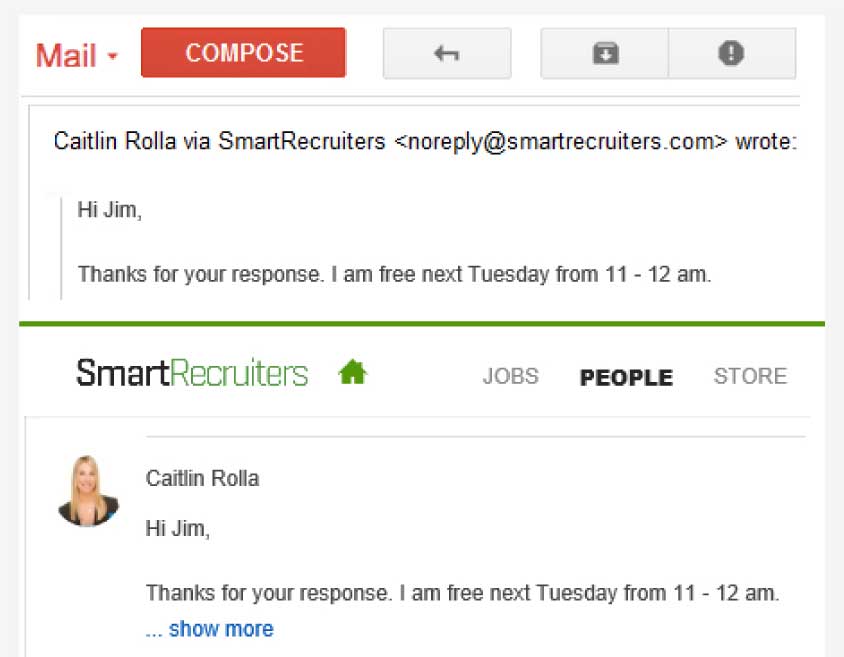844x657 pixels.
Task: Archive the message with the archive icon
Action: point(605,53)
